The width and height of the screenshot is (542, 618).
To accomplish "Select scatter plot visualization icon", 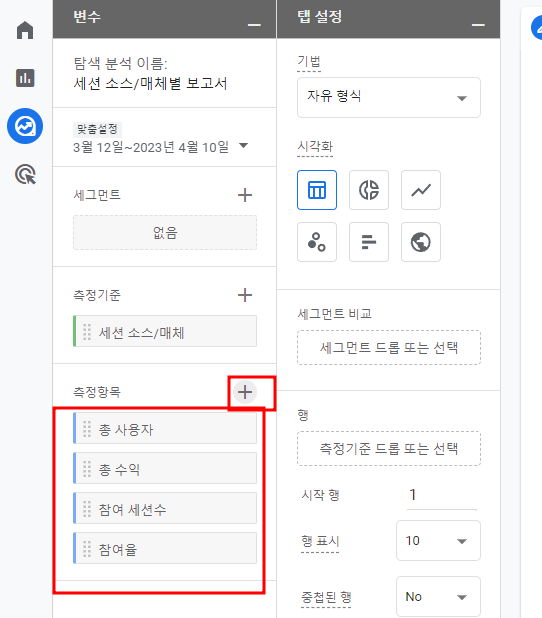I will point(317,242).
